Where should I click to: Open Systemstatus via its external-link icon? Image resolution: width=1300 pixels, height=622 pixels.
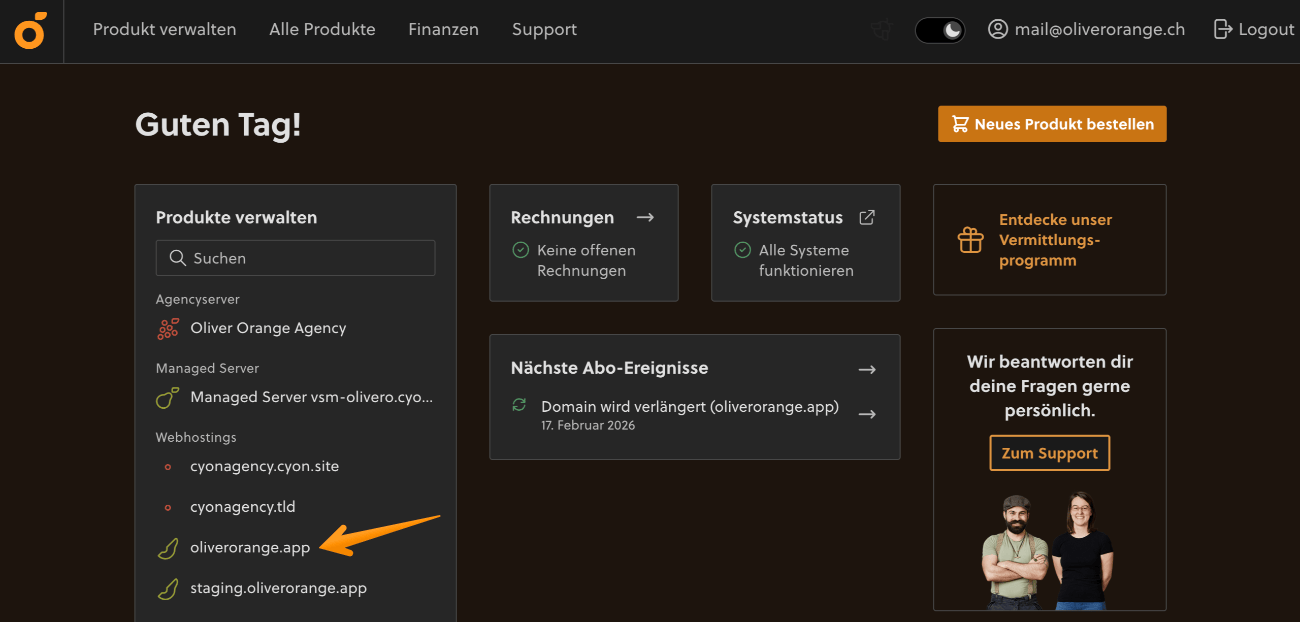click(866, 216)
